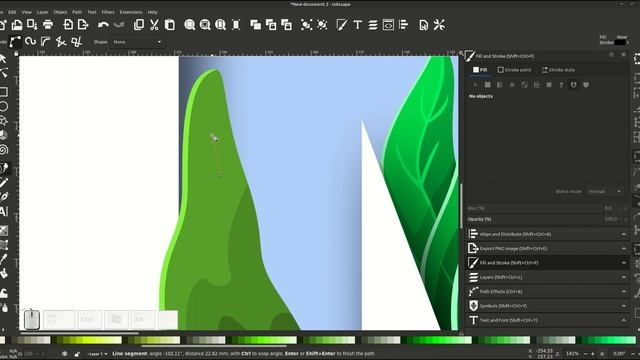Open the Edit menu
Image resolution: width=640 pixels, height=360 pixels.
[12, 12]
